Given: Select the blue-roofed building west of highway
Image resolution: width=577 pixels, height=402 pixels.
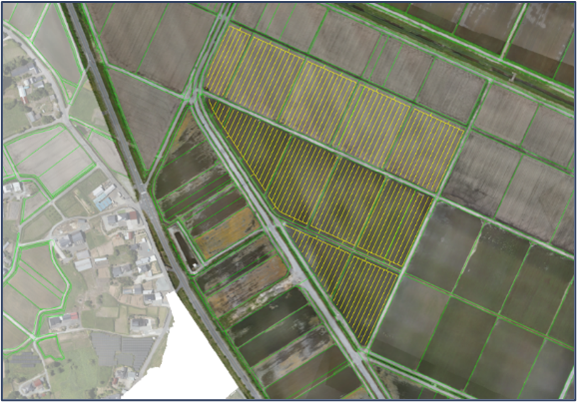Looking at the screenshot, I should (x=103, y=203).
